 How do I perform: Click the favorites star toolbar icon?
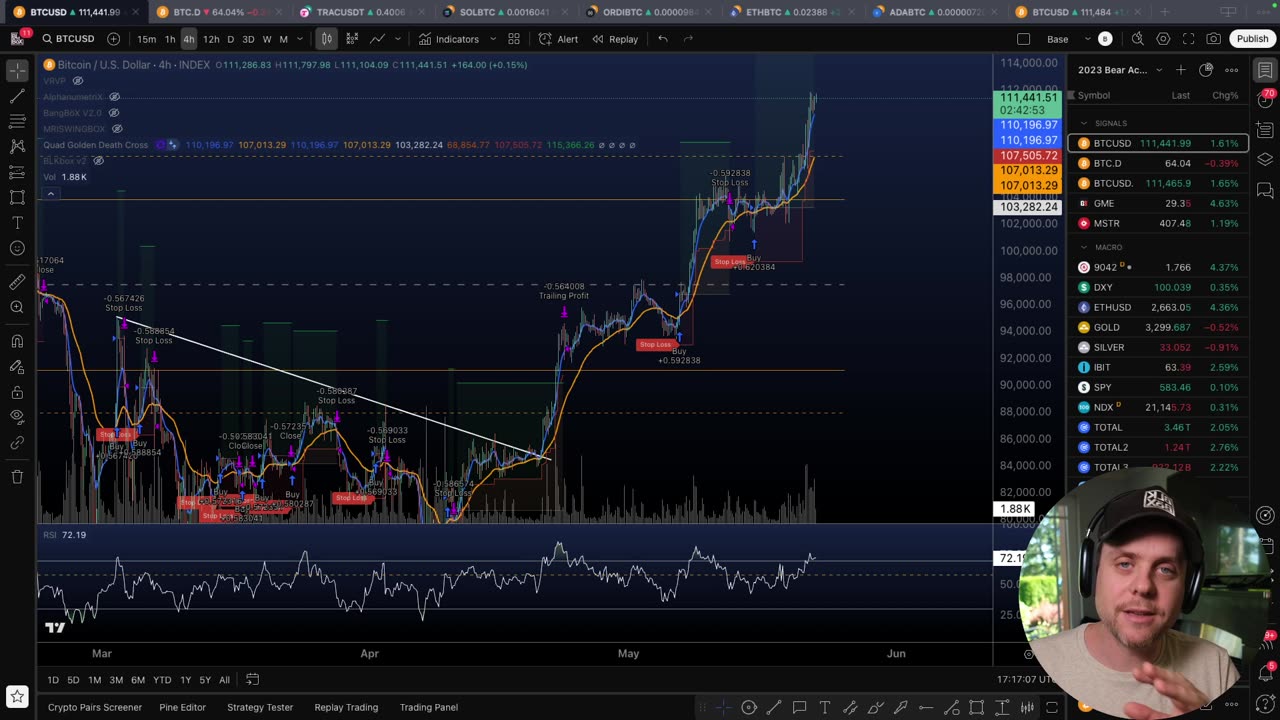pyautogui.click(x=17, y=696)
